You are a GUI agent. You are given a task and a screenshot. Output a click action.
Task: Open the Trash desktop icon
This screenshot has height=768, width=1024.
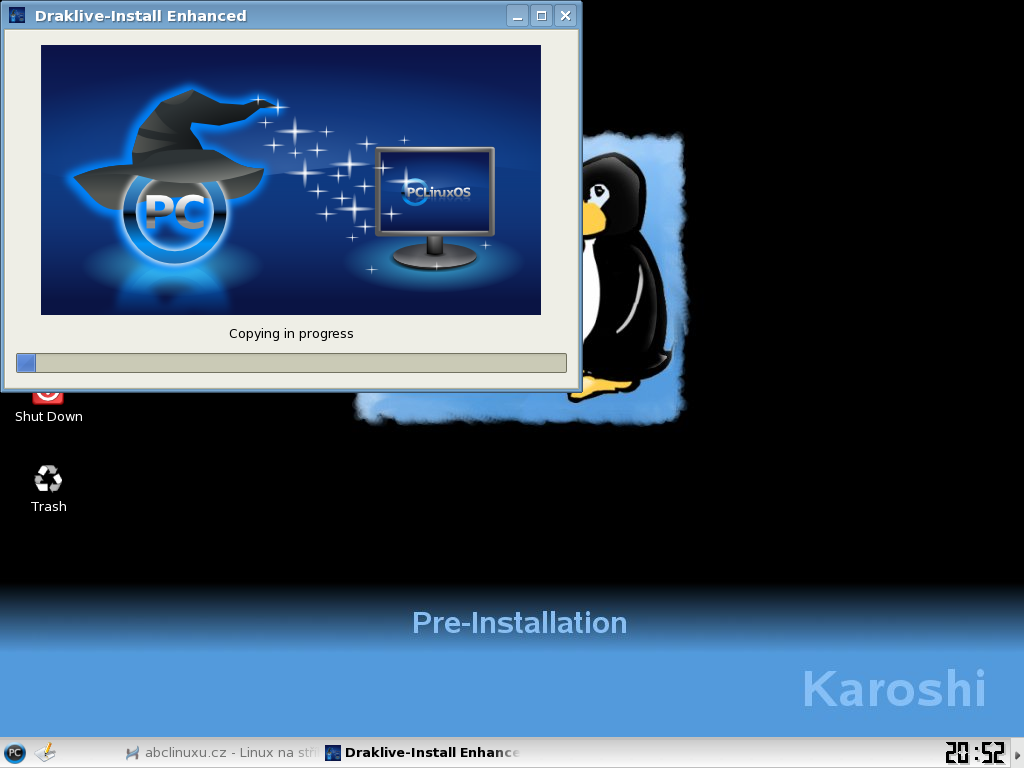tap(48, 480)
